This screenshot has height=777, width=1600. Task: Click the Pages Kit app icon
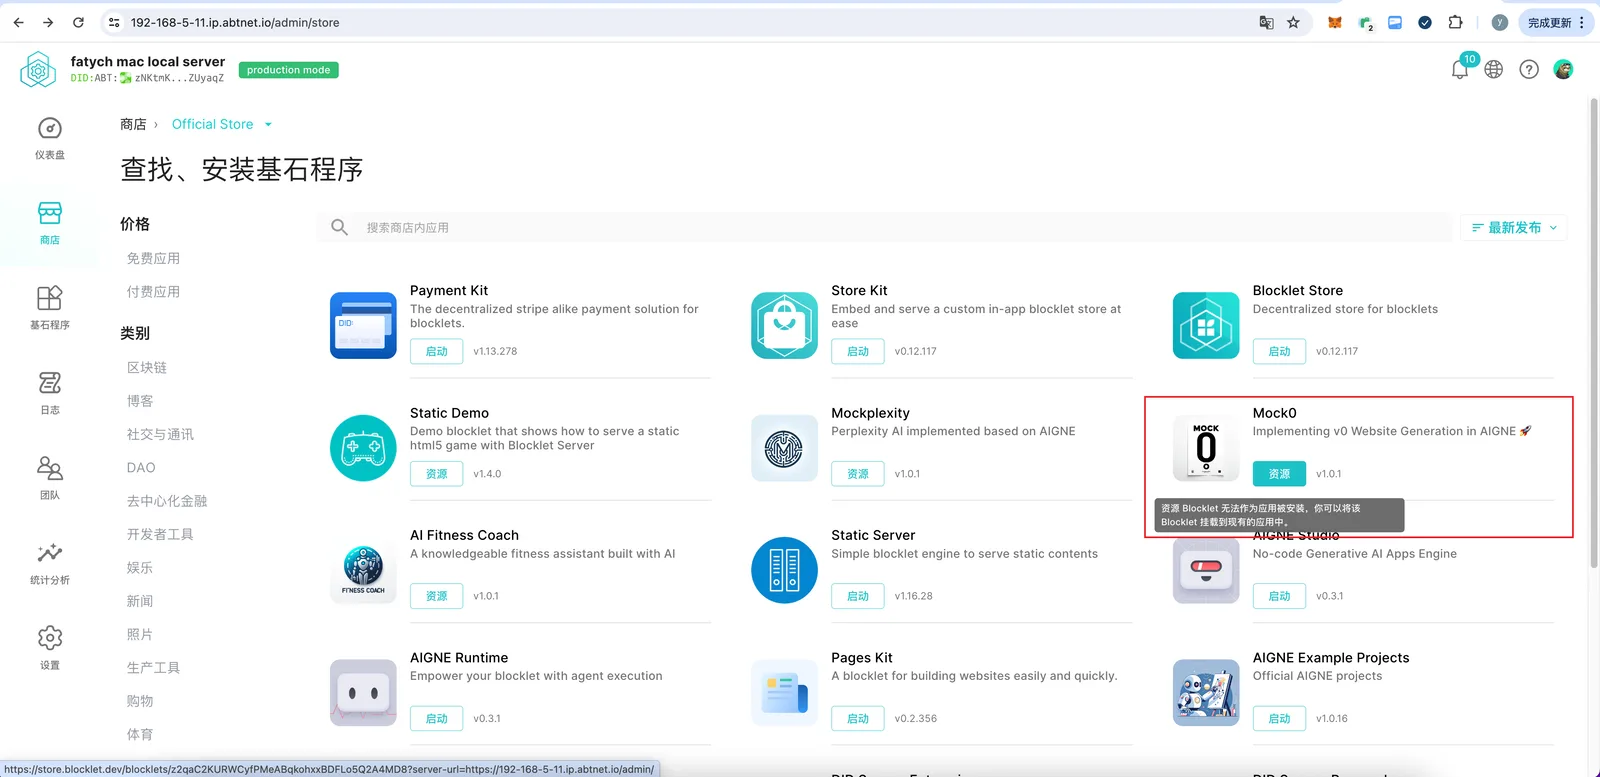click(785, 692)
